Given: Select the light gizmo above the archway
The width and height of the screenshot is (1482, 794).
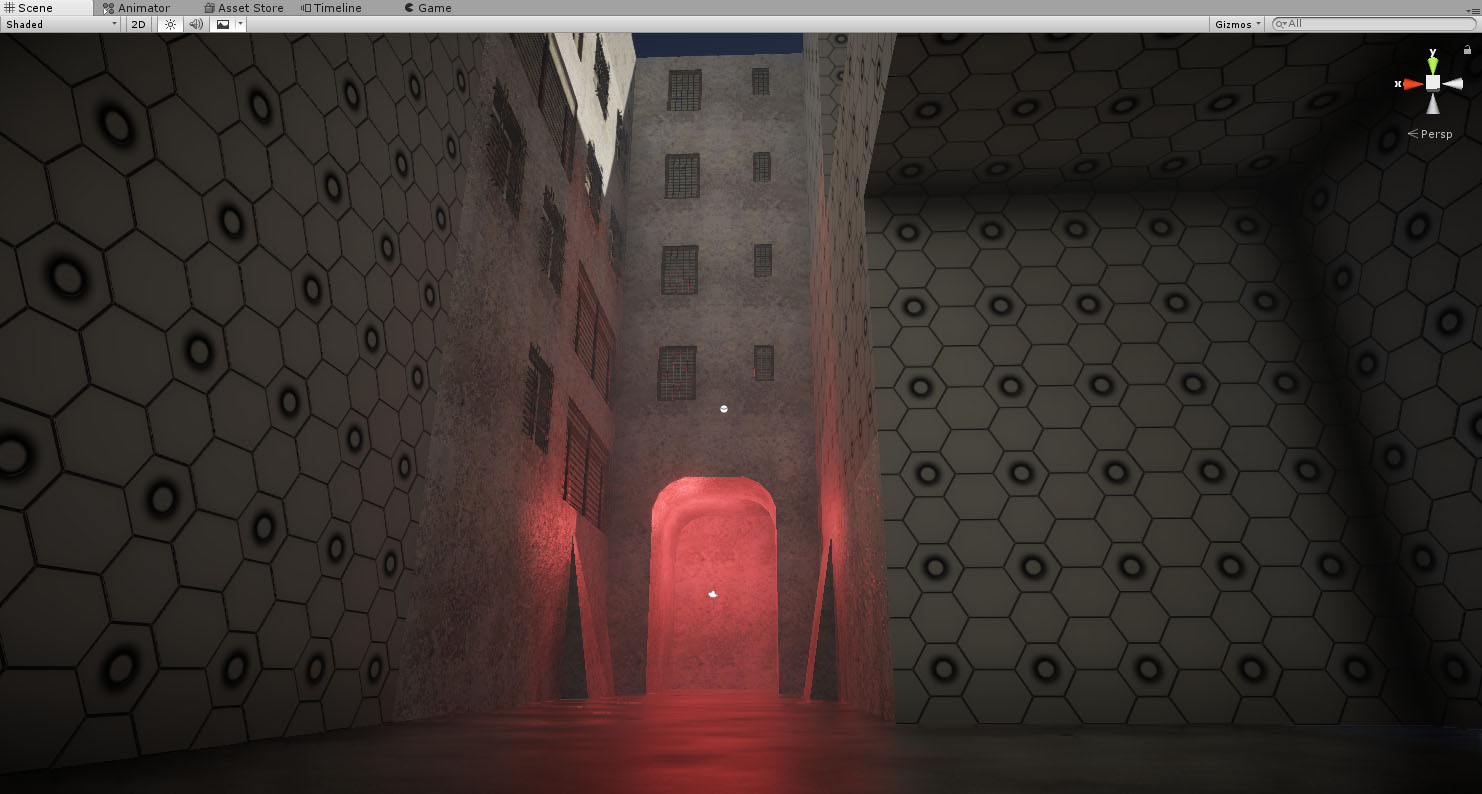Looking at the screenshot, I should [724, 408].
